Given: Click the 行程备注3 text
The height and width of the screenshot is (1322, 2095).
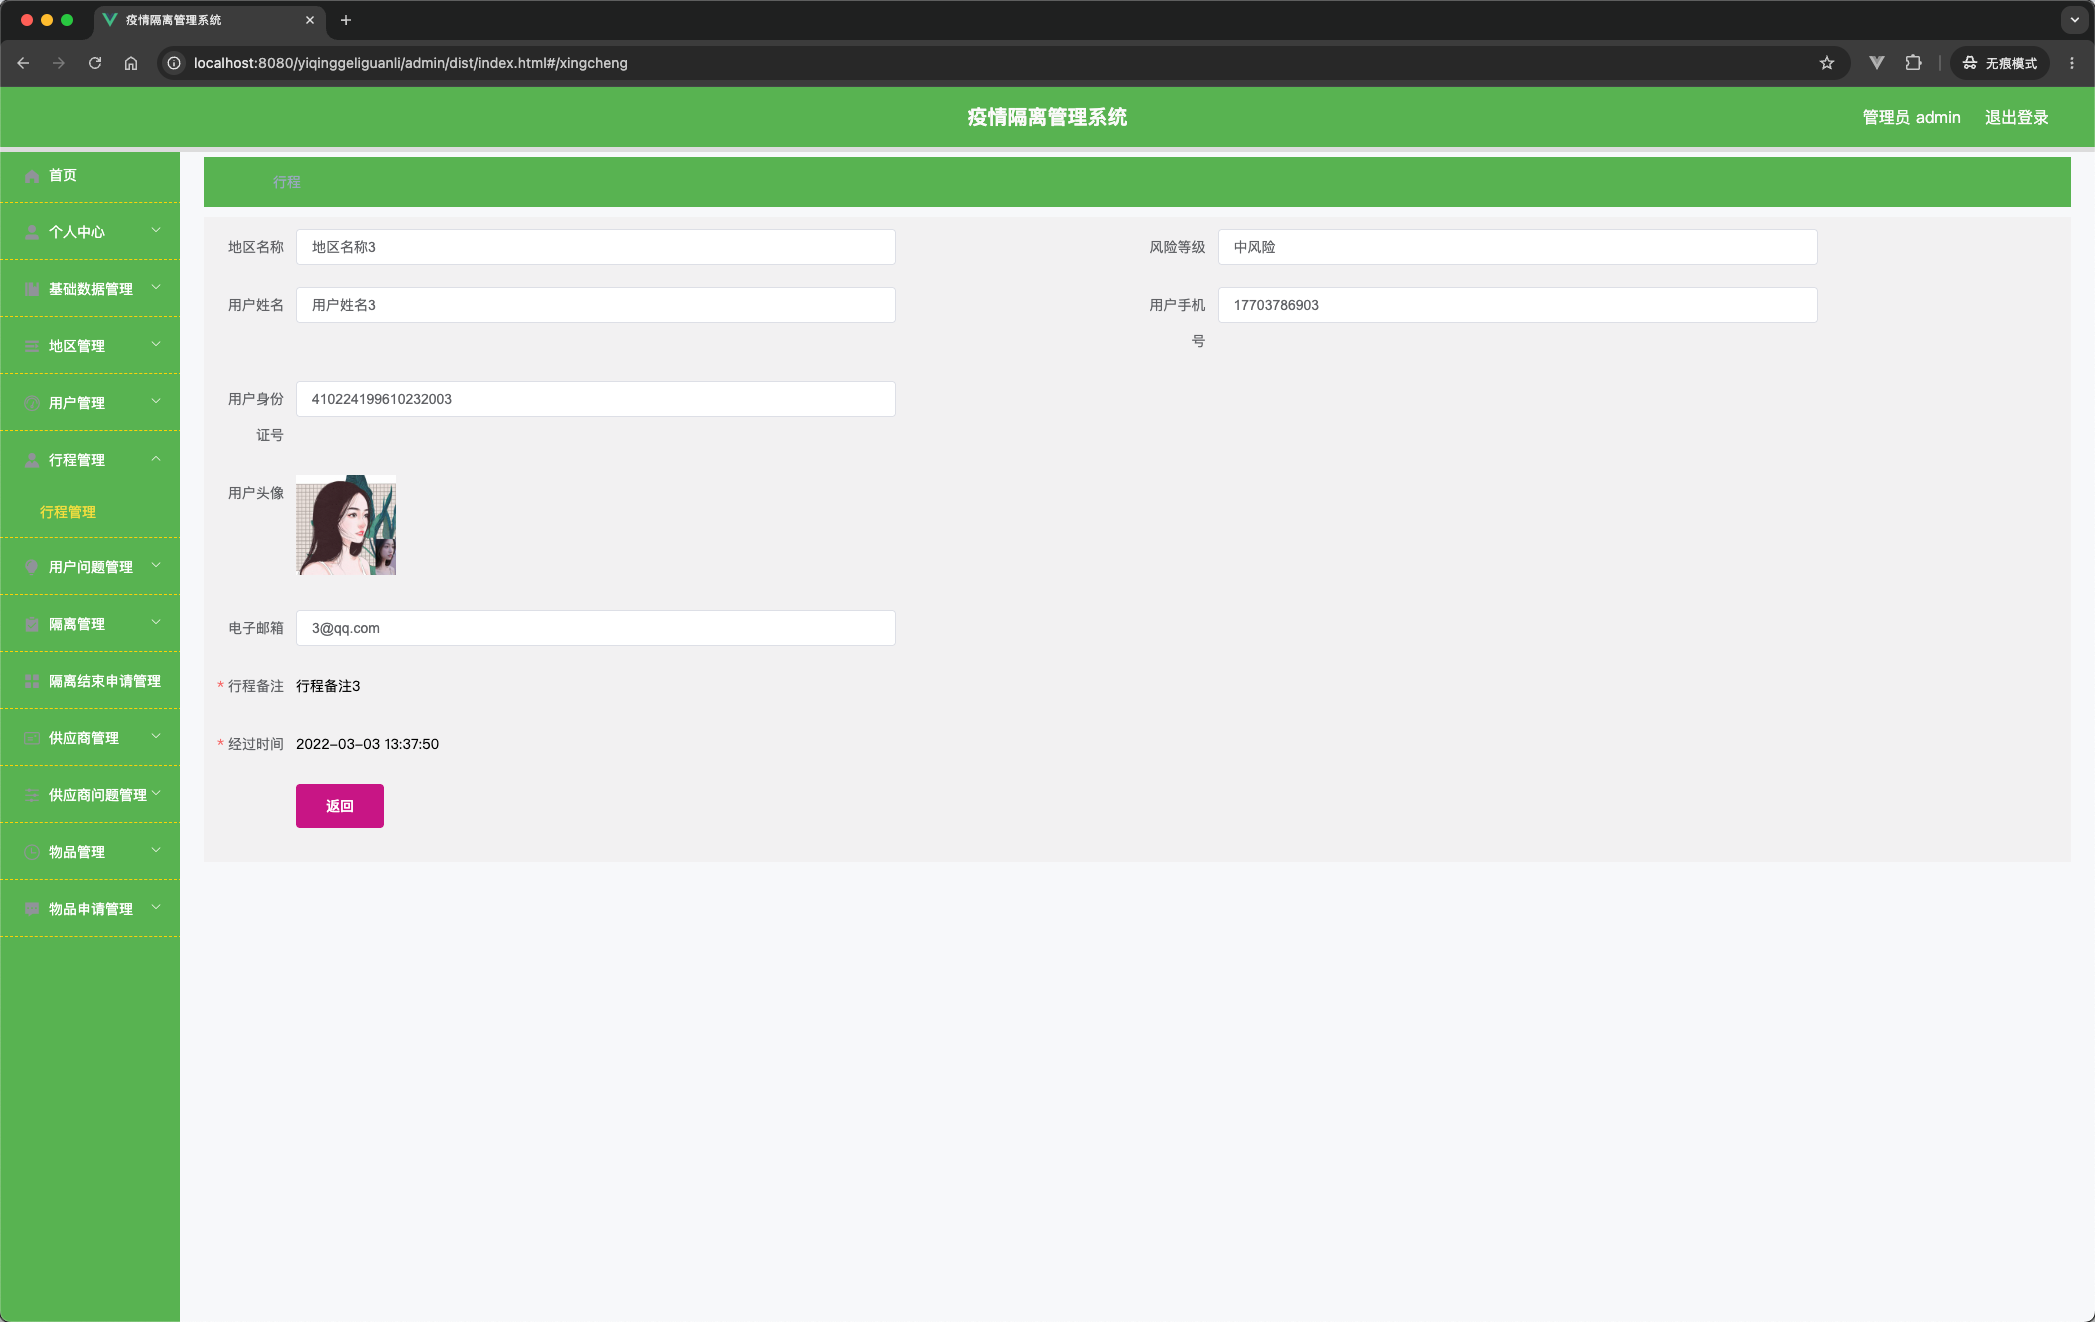Looking at the screenshot, I should coord(328,686).
